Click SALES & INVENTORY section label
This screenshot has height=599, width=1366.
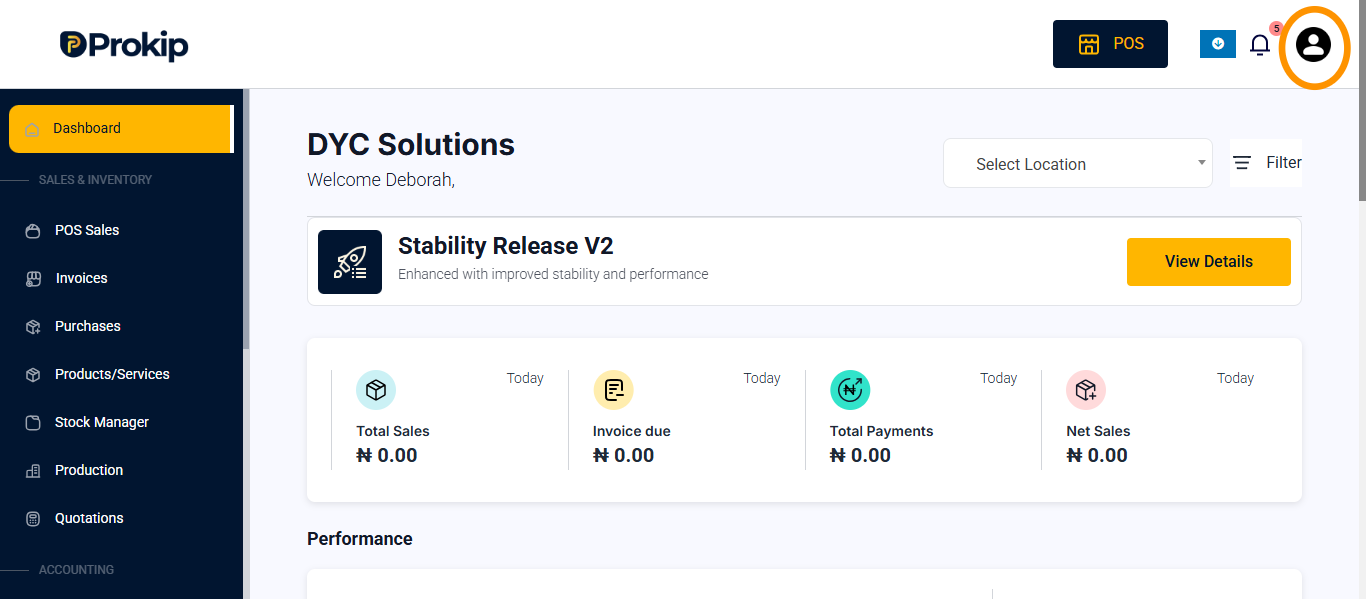95,180
